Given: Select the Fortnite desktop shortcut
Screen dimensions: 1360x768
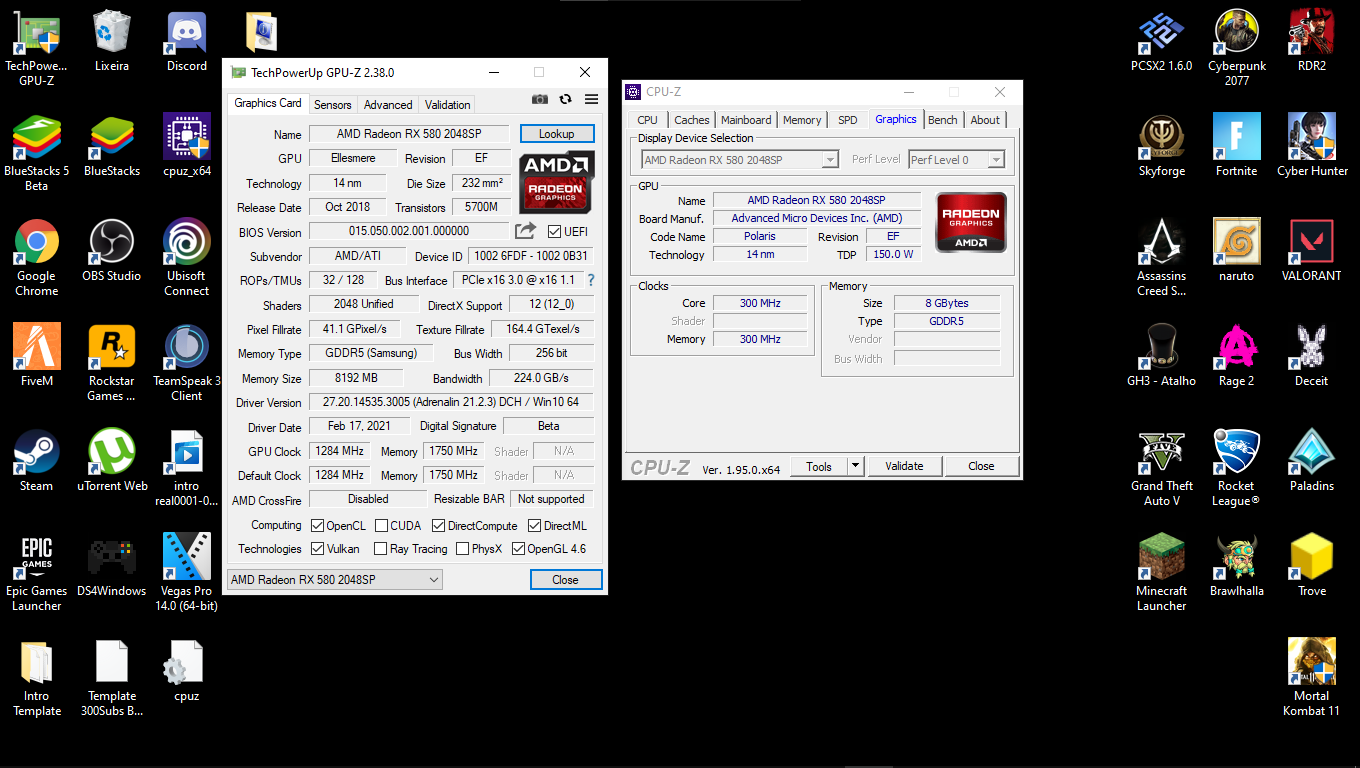Looking at the screenshot, I should pyautogui.click(x=1237, y=146).
